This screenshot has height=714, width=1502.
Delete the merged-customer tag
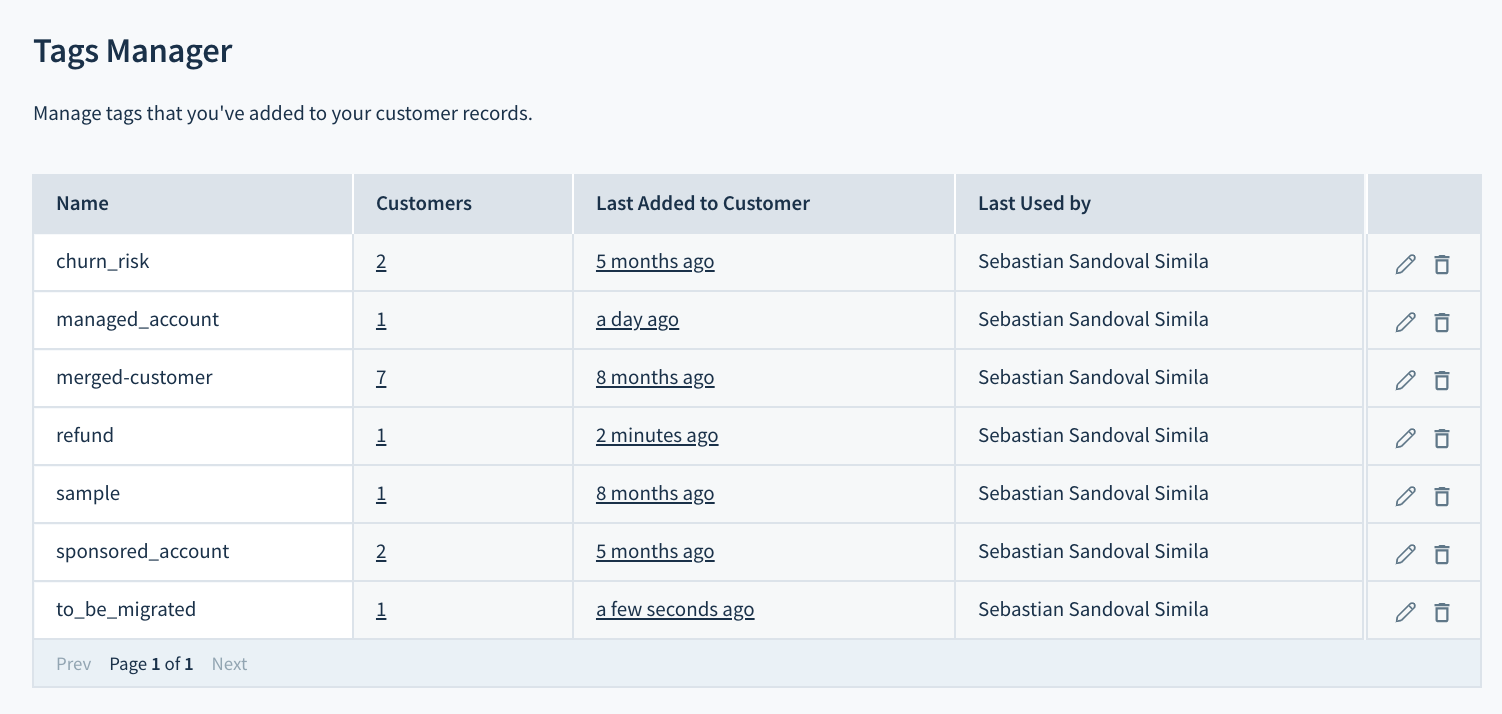pyautogui.click(x=1441, y=380)
